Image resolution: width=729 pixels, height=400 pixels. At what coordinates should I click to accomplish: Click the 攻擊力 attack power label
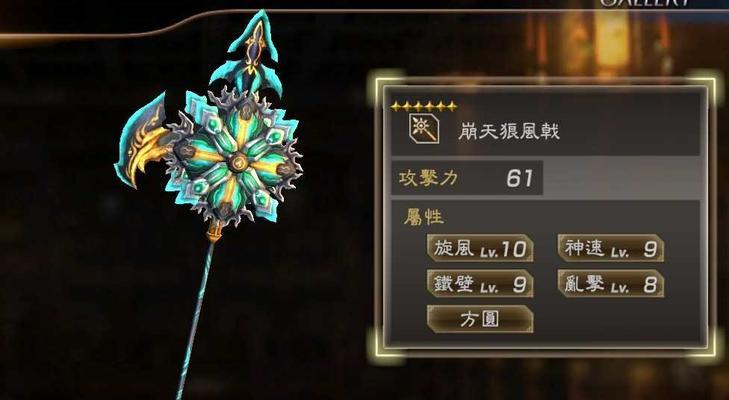pyautogui.click(x=428, y=178)
